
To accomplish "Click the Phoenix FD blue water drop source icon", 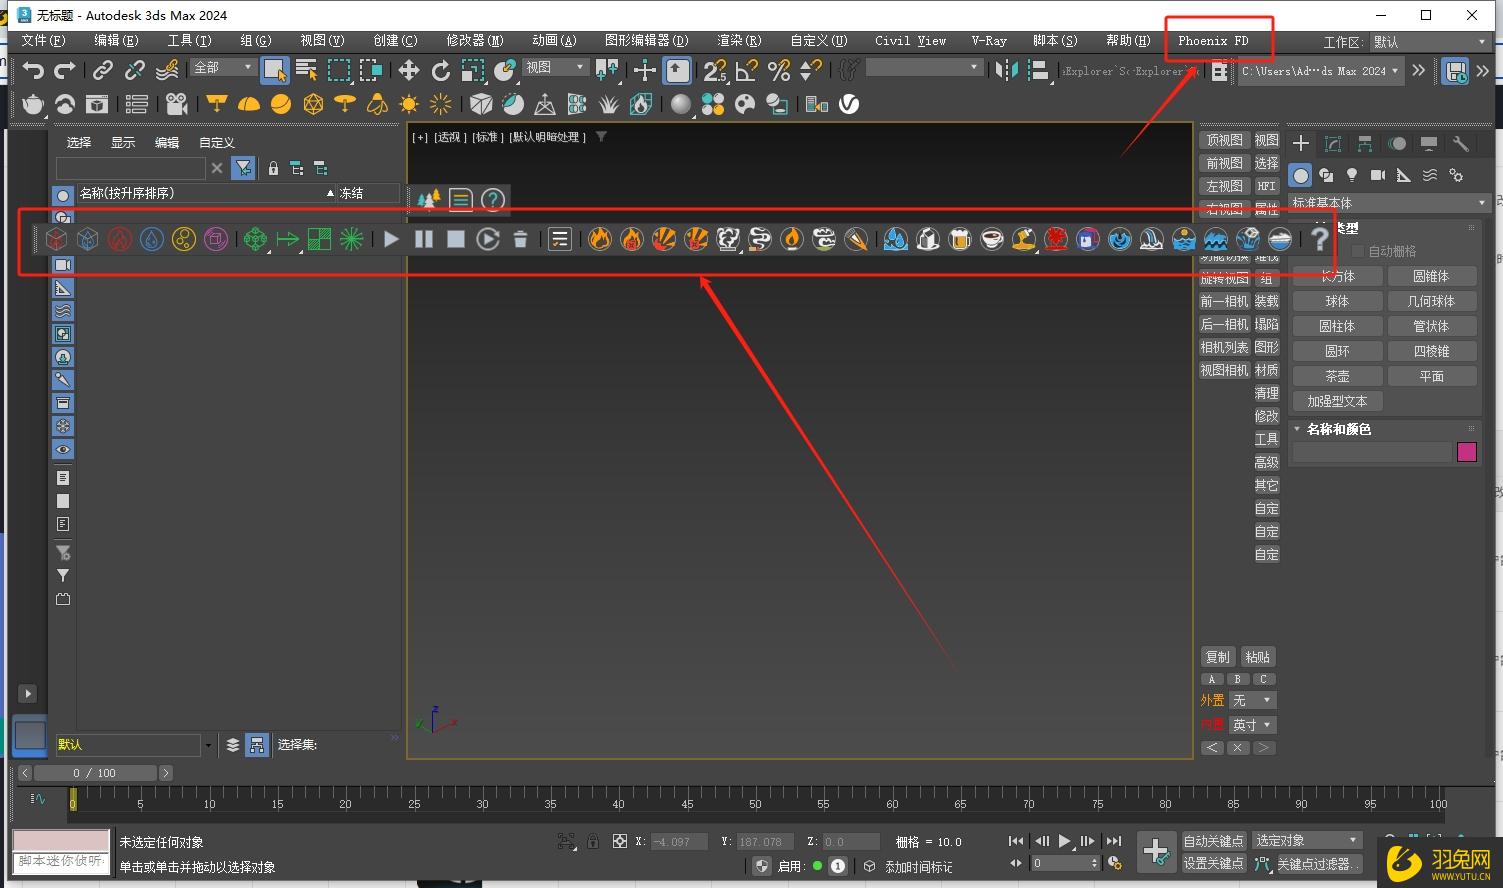I will (152, 239).
